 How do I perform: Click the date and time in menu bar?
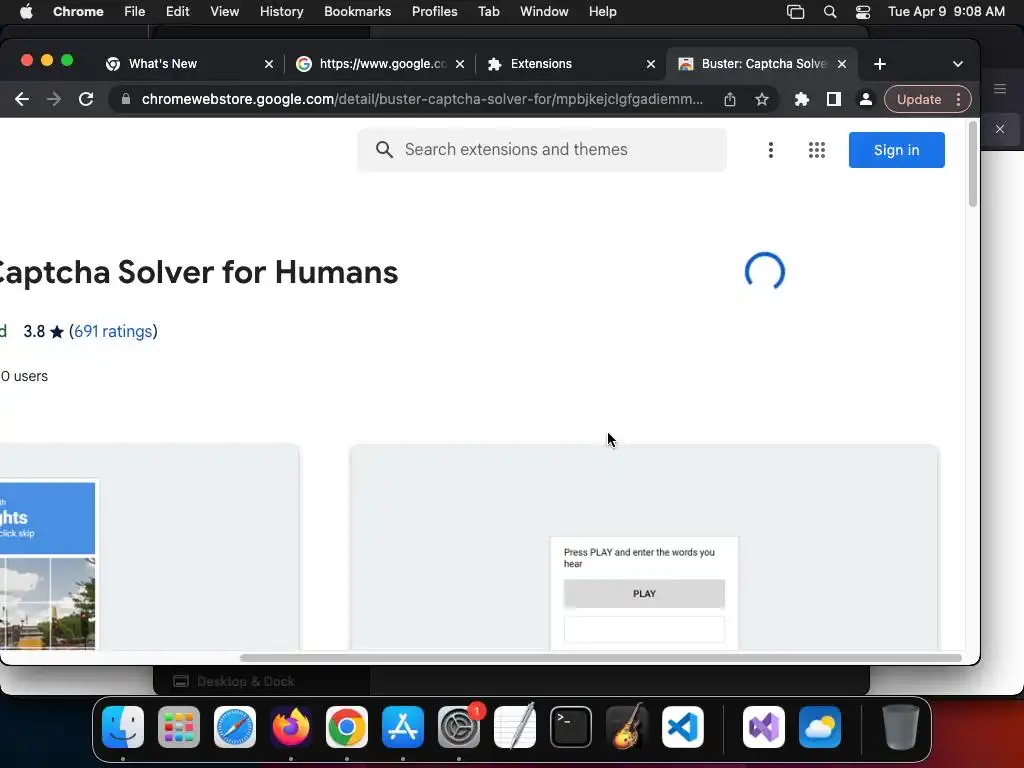[x=946, y=12]
